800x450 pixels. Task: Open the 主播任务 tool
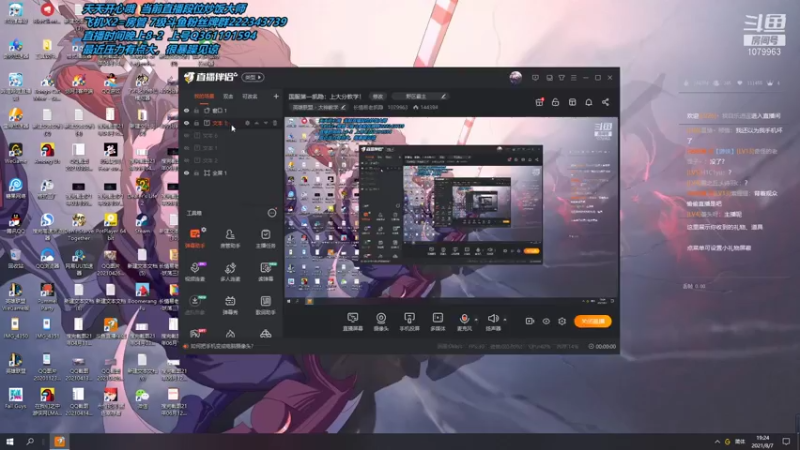point(265,238)
